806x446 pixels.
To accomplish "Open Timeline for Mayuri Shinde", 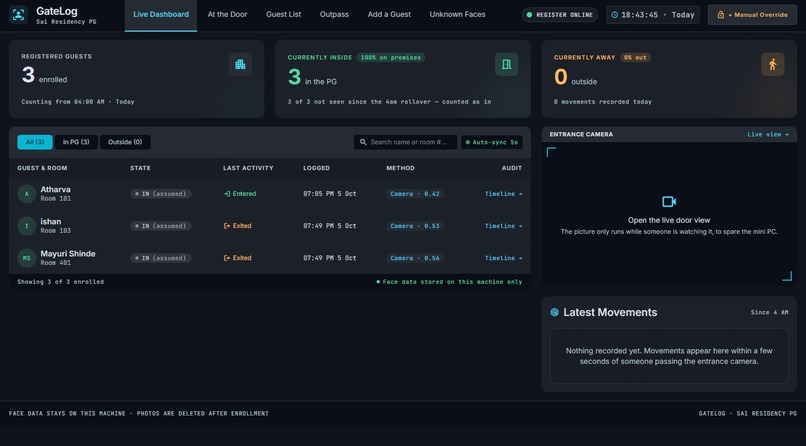I will (503, 258).
